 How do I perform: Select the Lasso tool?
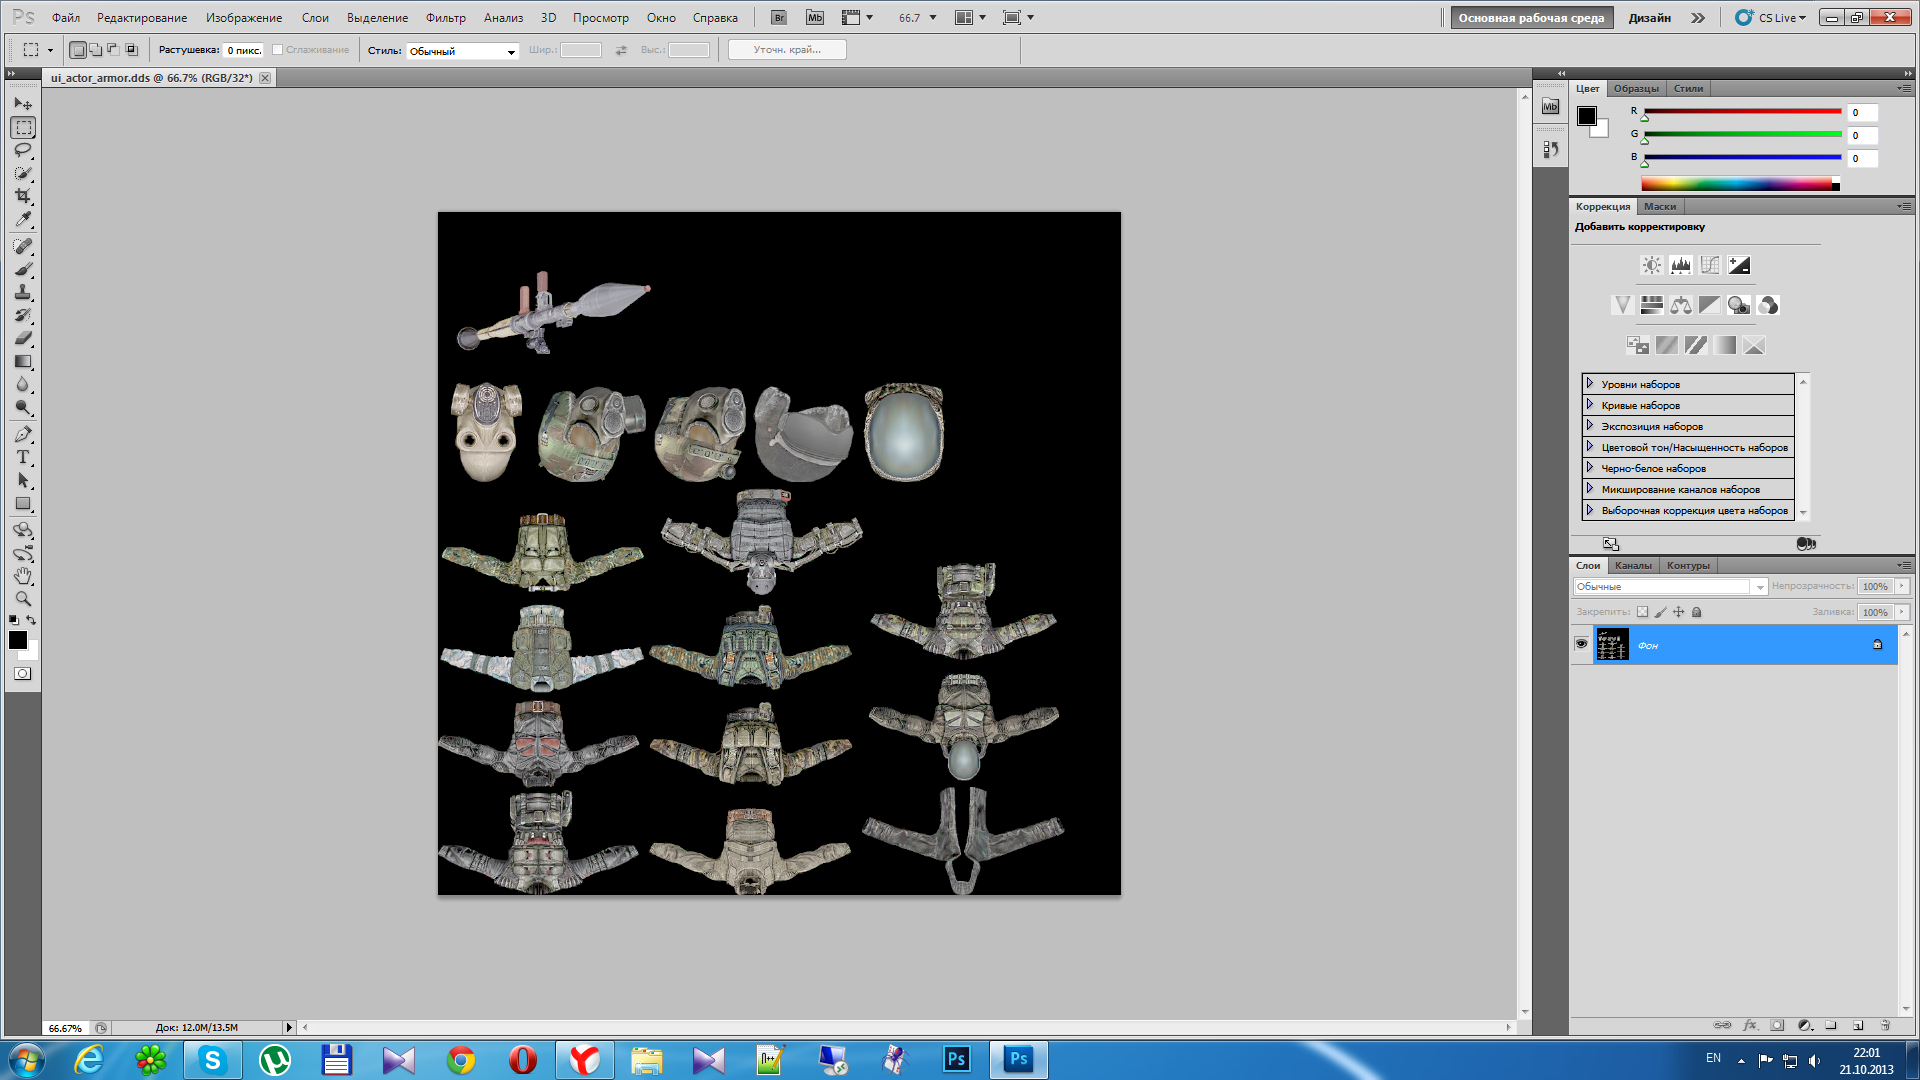pos(23,150)
